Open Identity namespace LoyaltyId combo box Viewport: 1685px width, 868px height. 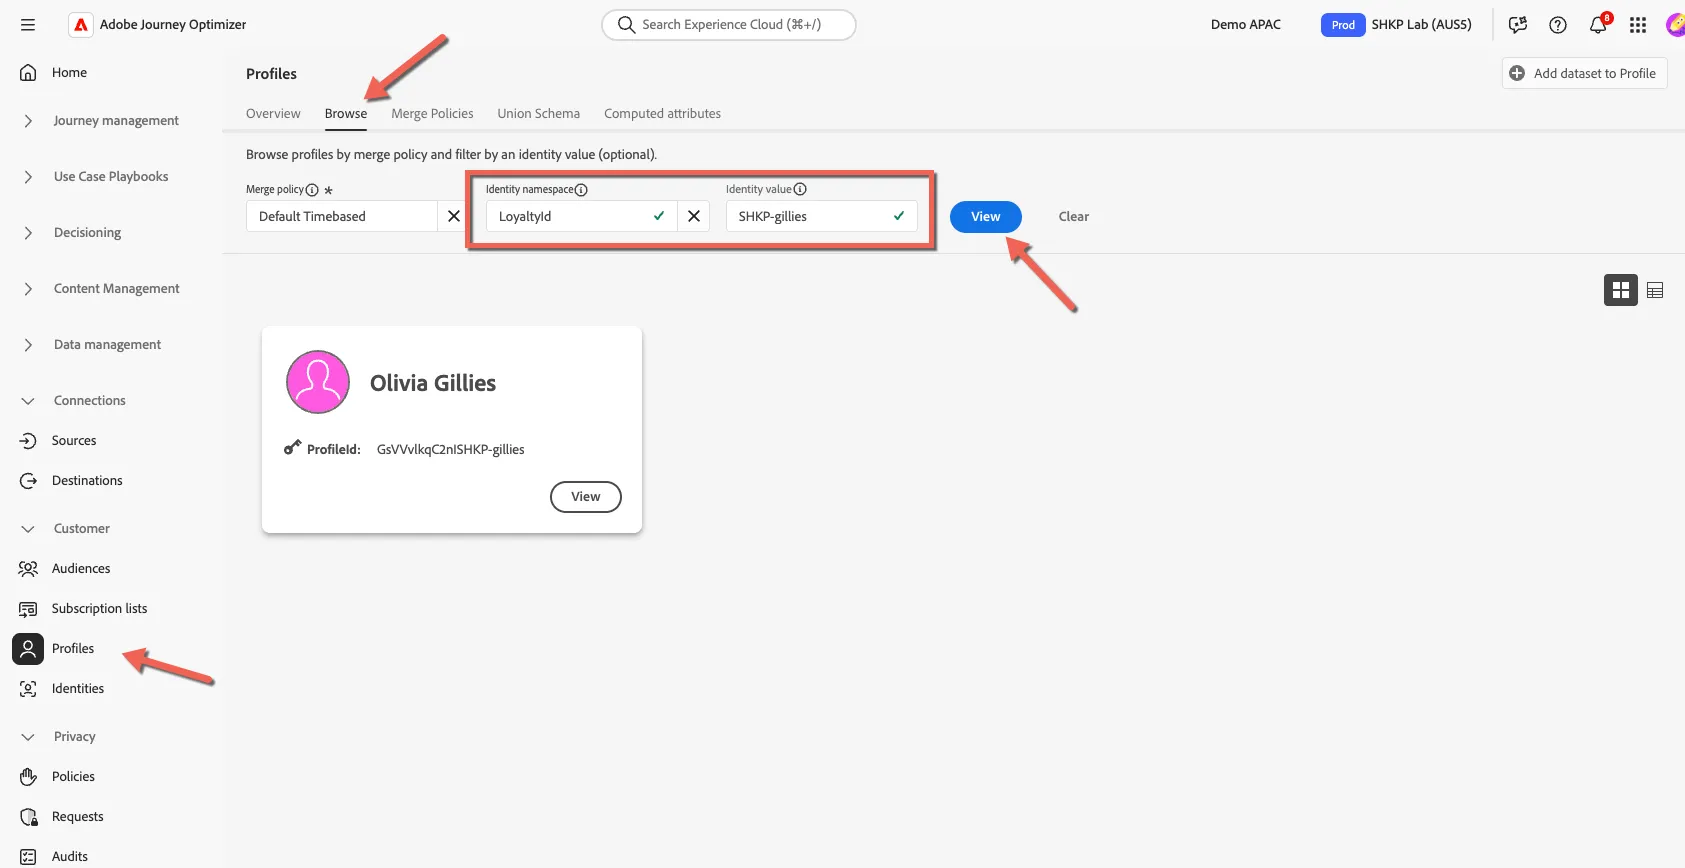point(581,216)
